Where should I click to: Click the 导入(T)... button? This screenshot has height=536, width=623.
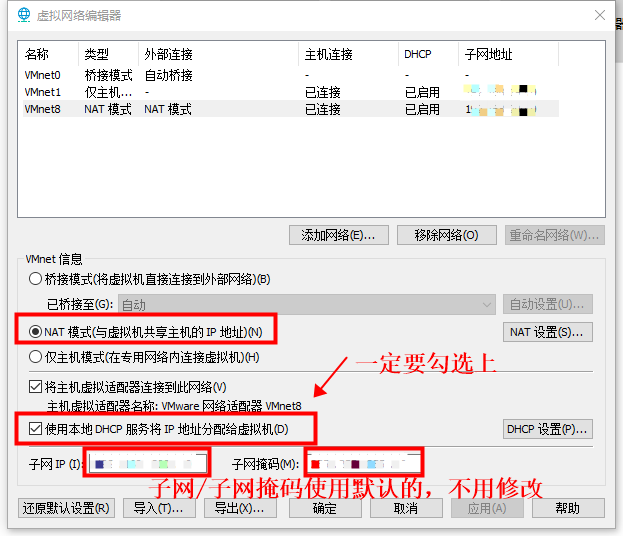159,508
